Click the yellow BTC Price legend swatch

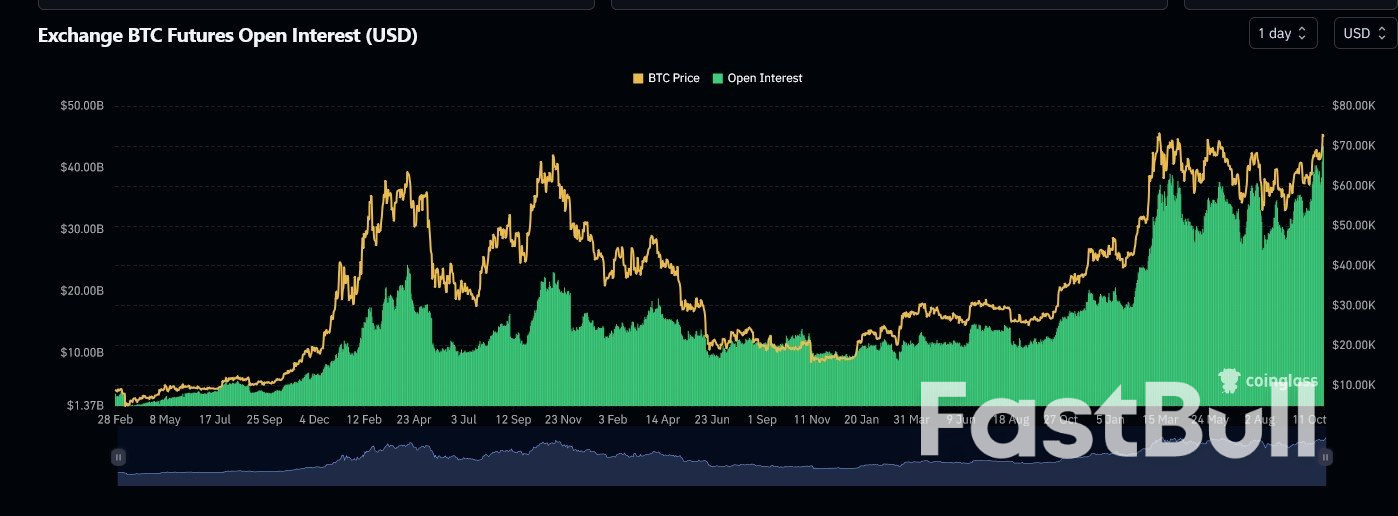638,78
